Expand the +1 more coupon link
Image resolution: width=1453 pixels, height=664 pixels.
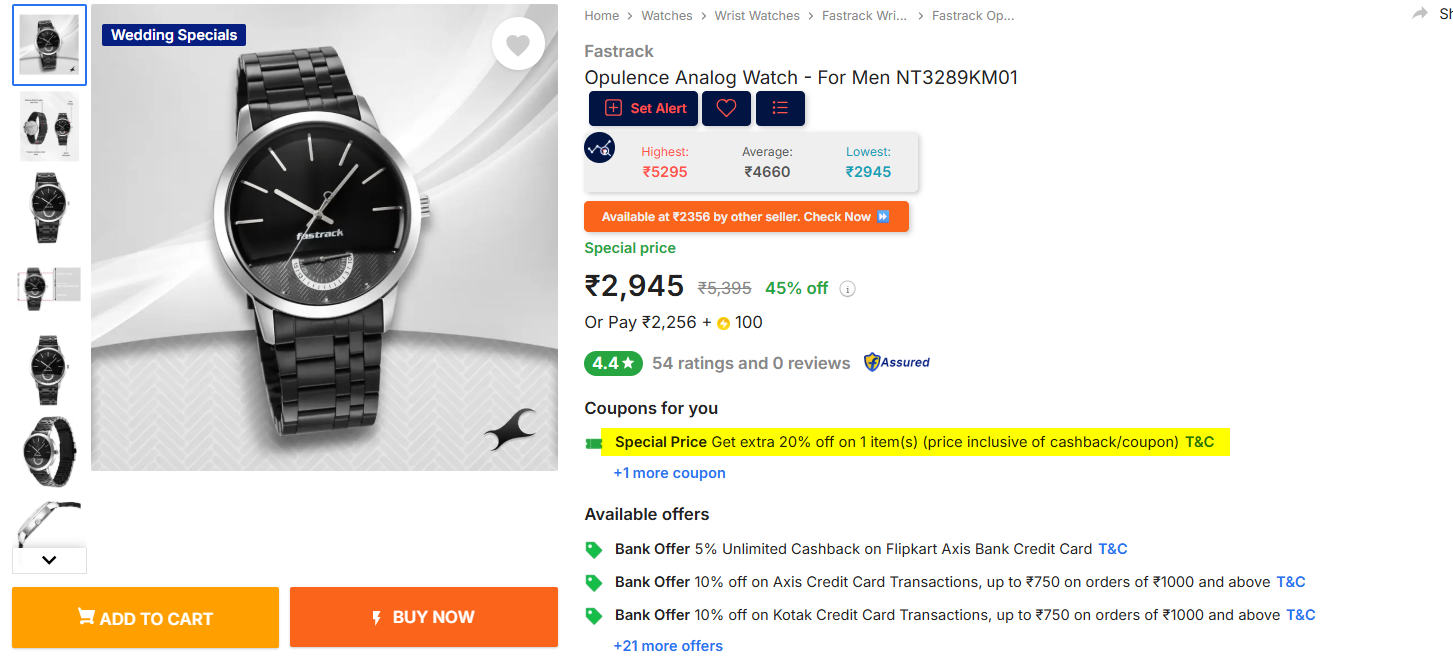tap(669, 473)
